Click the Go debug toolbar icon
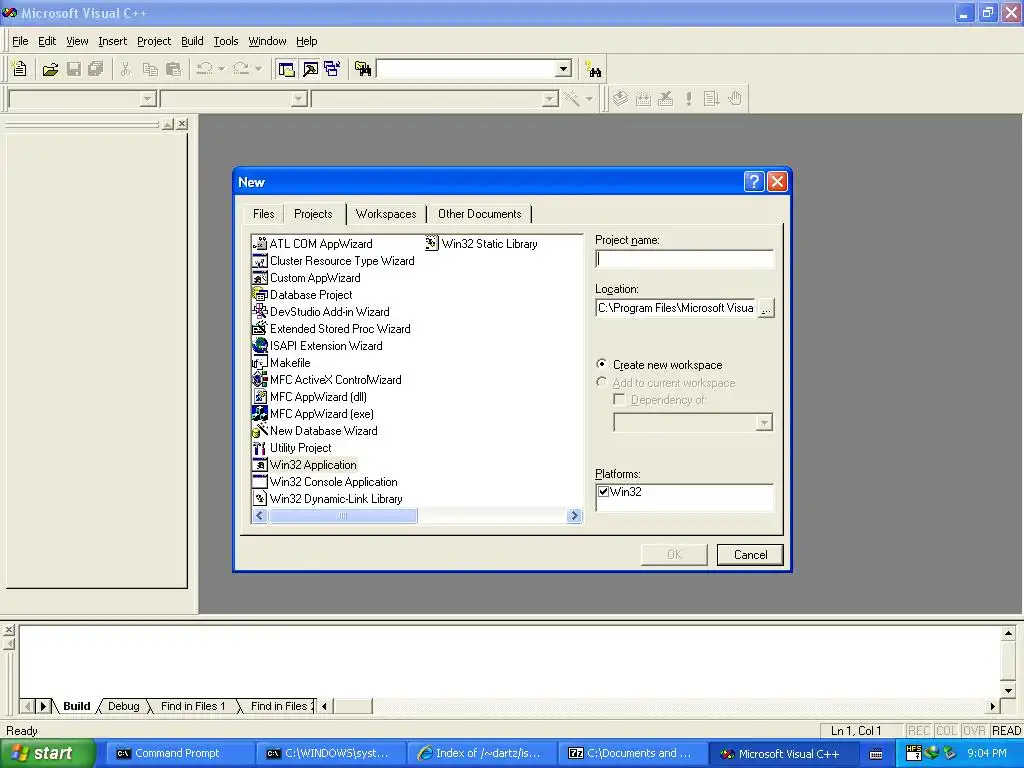The height and width of the screenshot is (768, 1024). pos(711,99)
